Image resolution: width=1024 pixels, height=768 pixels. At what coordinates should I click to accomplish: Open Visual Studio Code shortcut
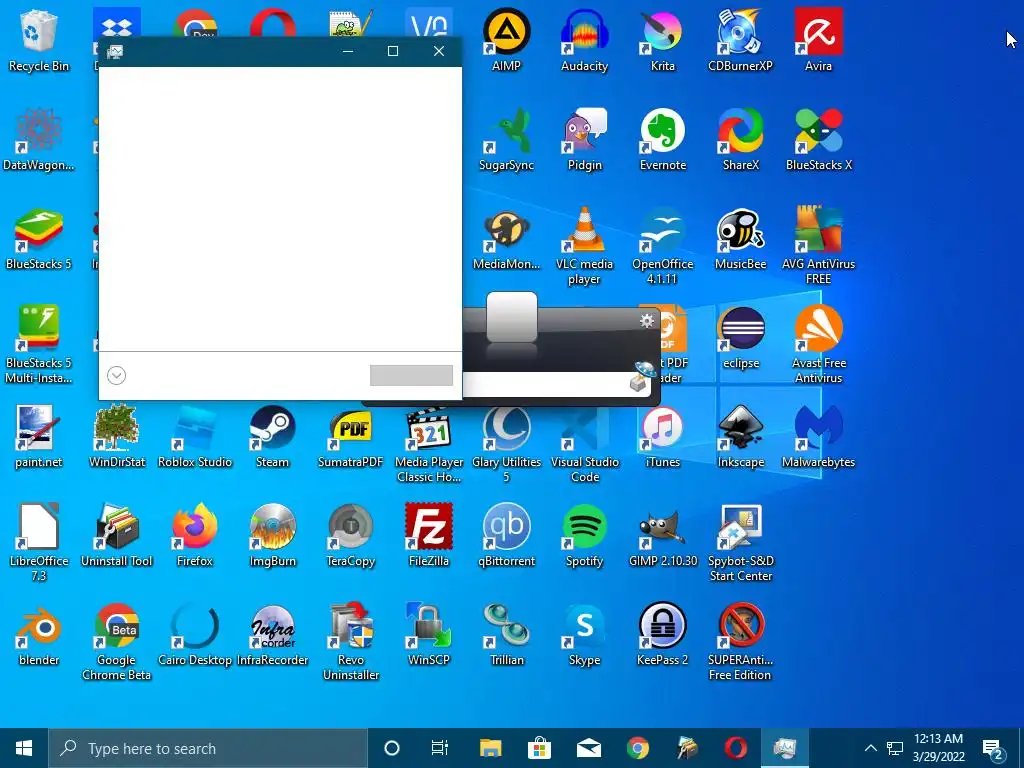584,443
